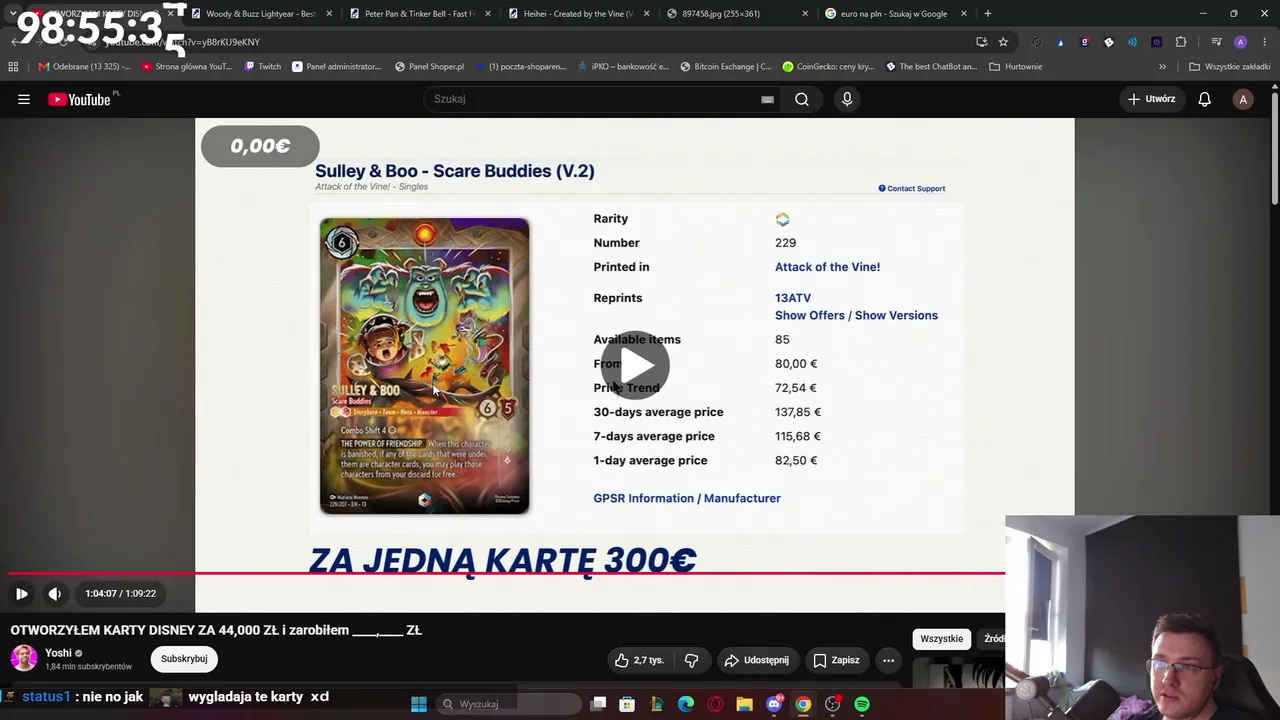This screenshot has height=720, width=1280.
Task: Click the YouTube search magnifier button
Action: [802, 99]
